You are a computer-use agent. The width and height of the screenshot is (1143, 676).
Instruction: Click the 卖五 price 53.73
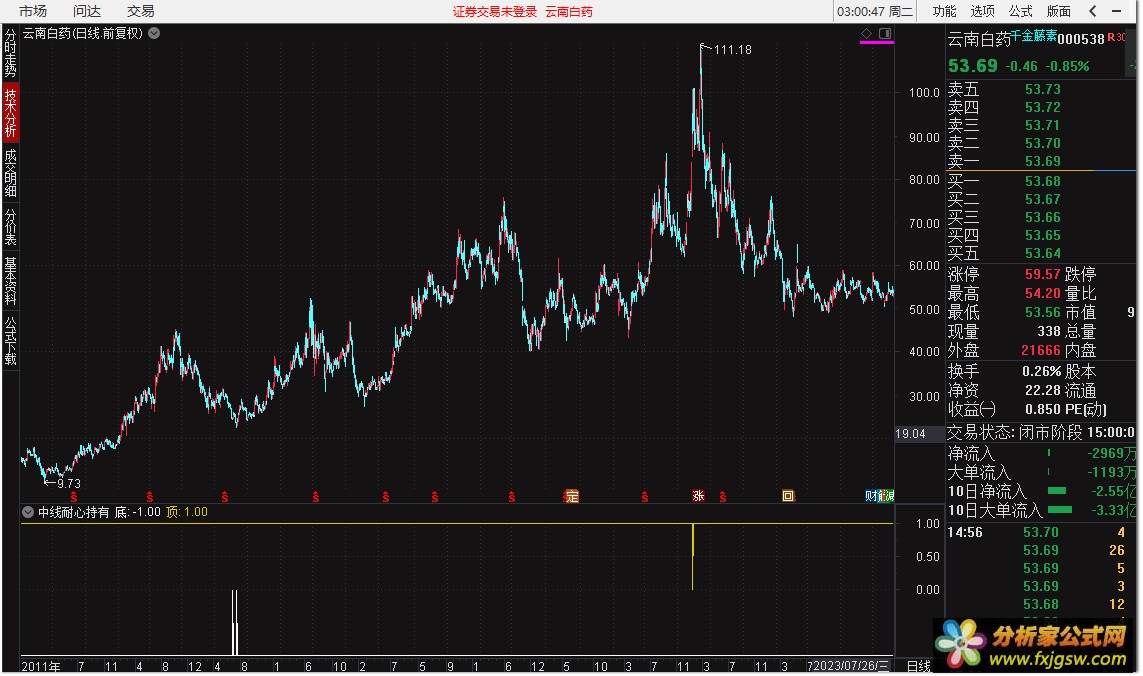[1042, 89]
